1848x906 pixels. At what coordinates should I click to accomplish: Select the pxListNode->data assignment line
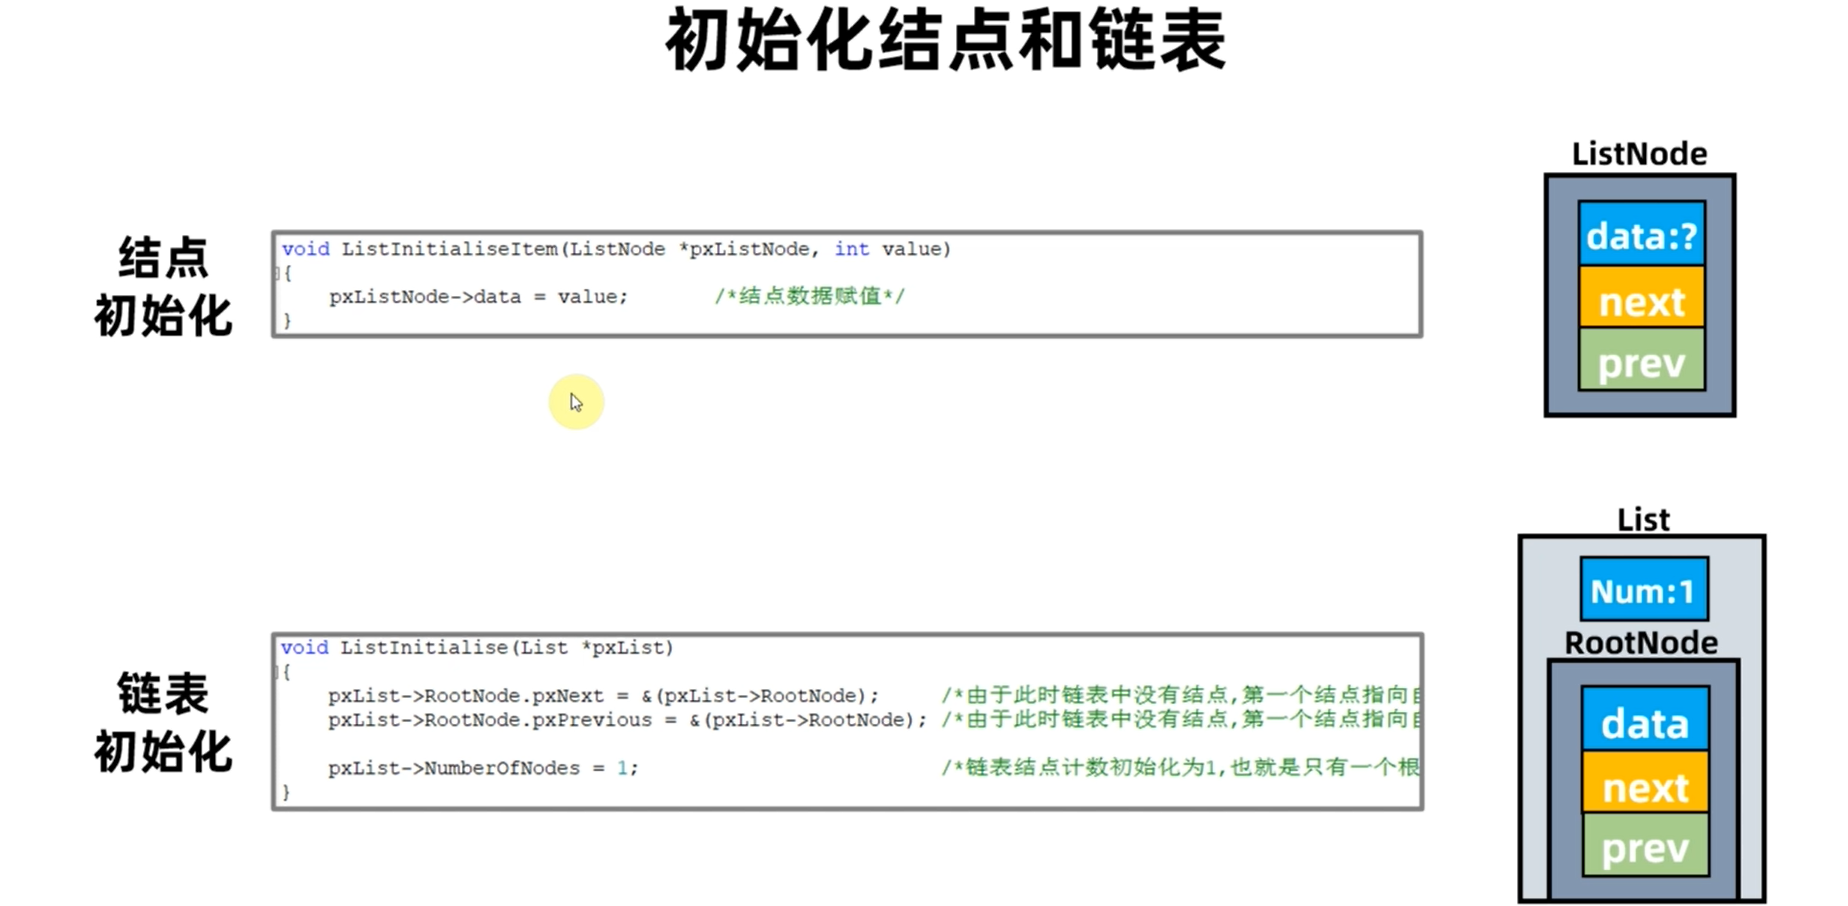478,296
